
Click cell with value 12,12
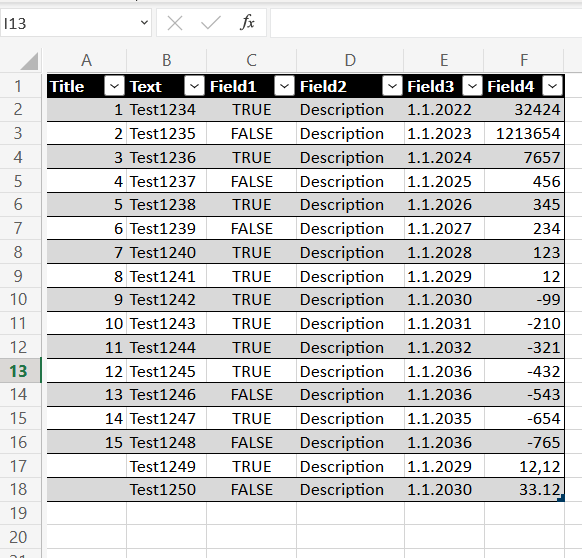[x=524, y=467]
